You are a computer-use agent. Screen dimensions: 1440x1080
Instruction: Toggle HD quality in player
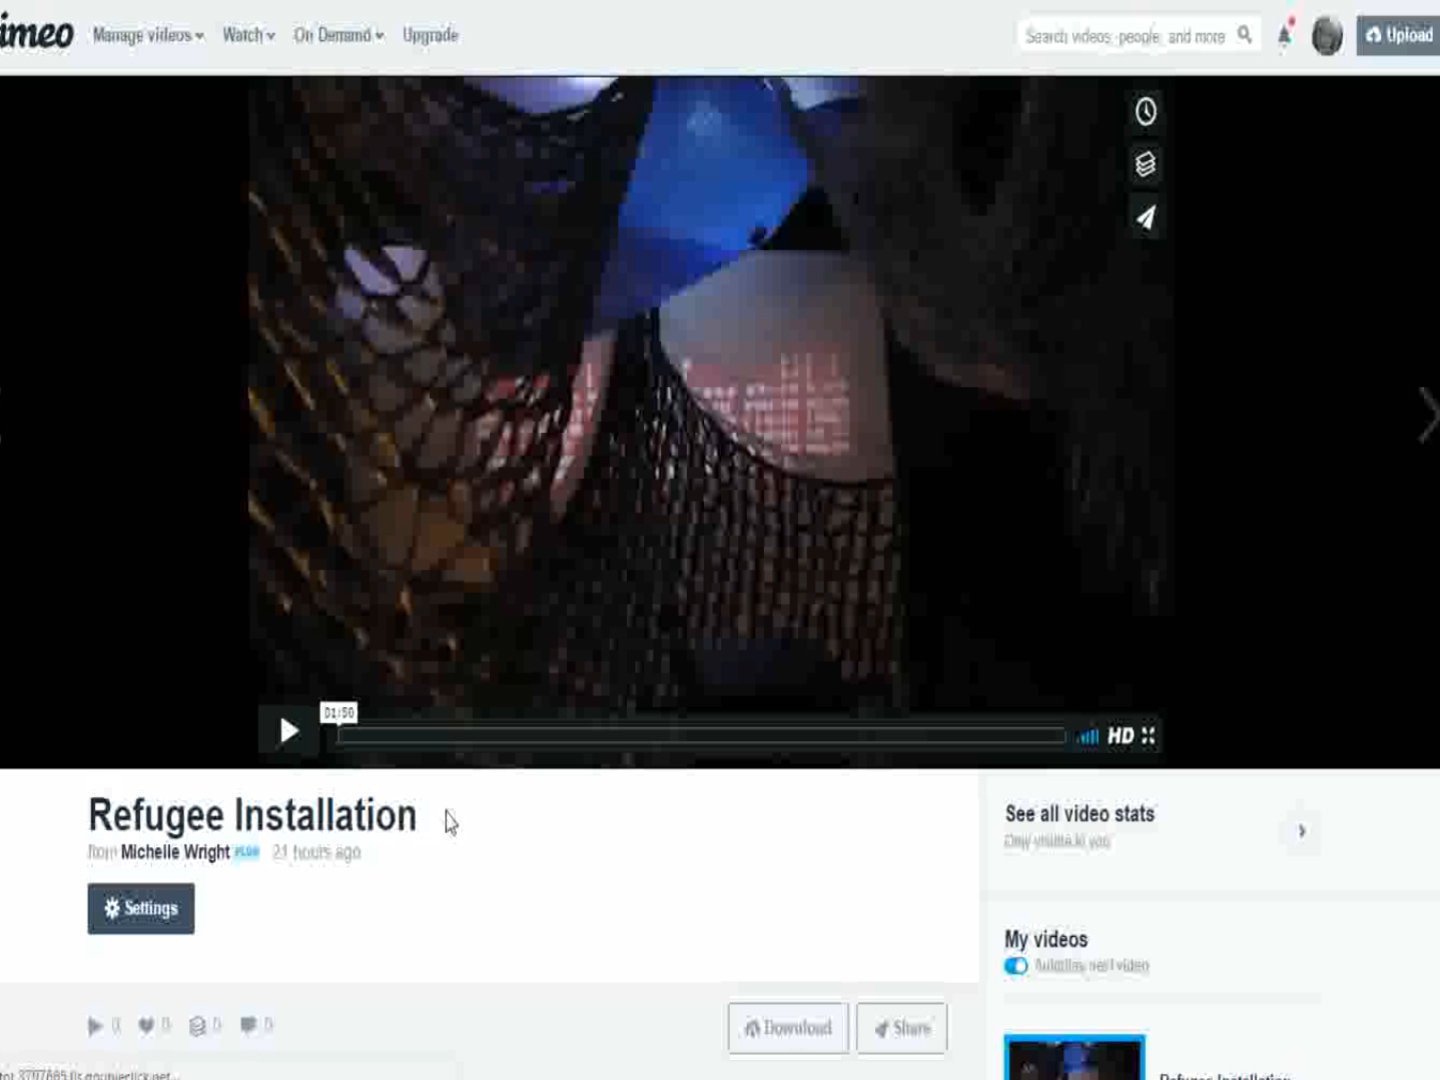pyautogui.click(x=1120, y=736)
